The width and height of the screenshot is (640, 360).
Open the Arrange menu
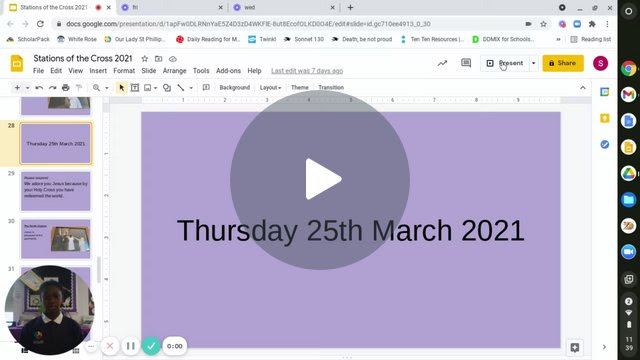coord(174,71)
